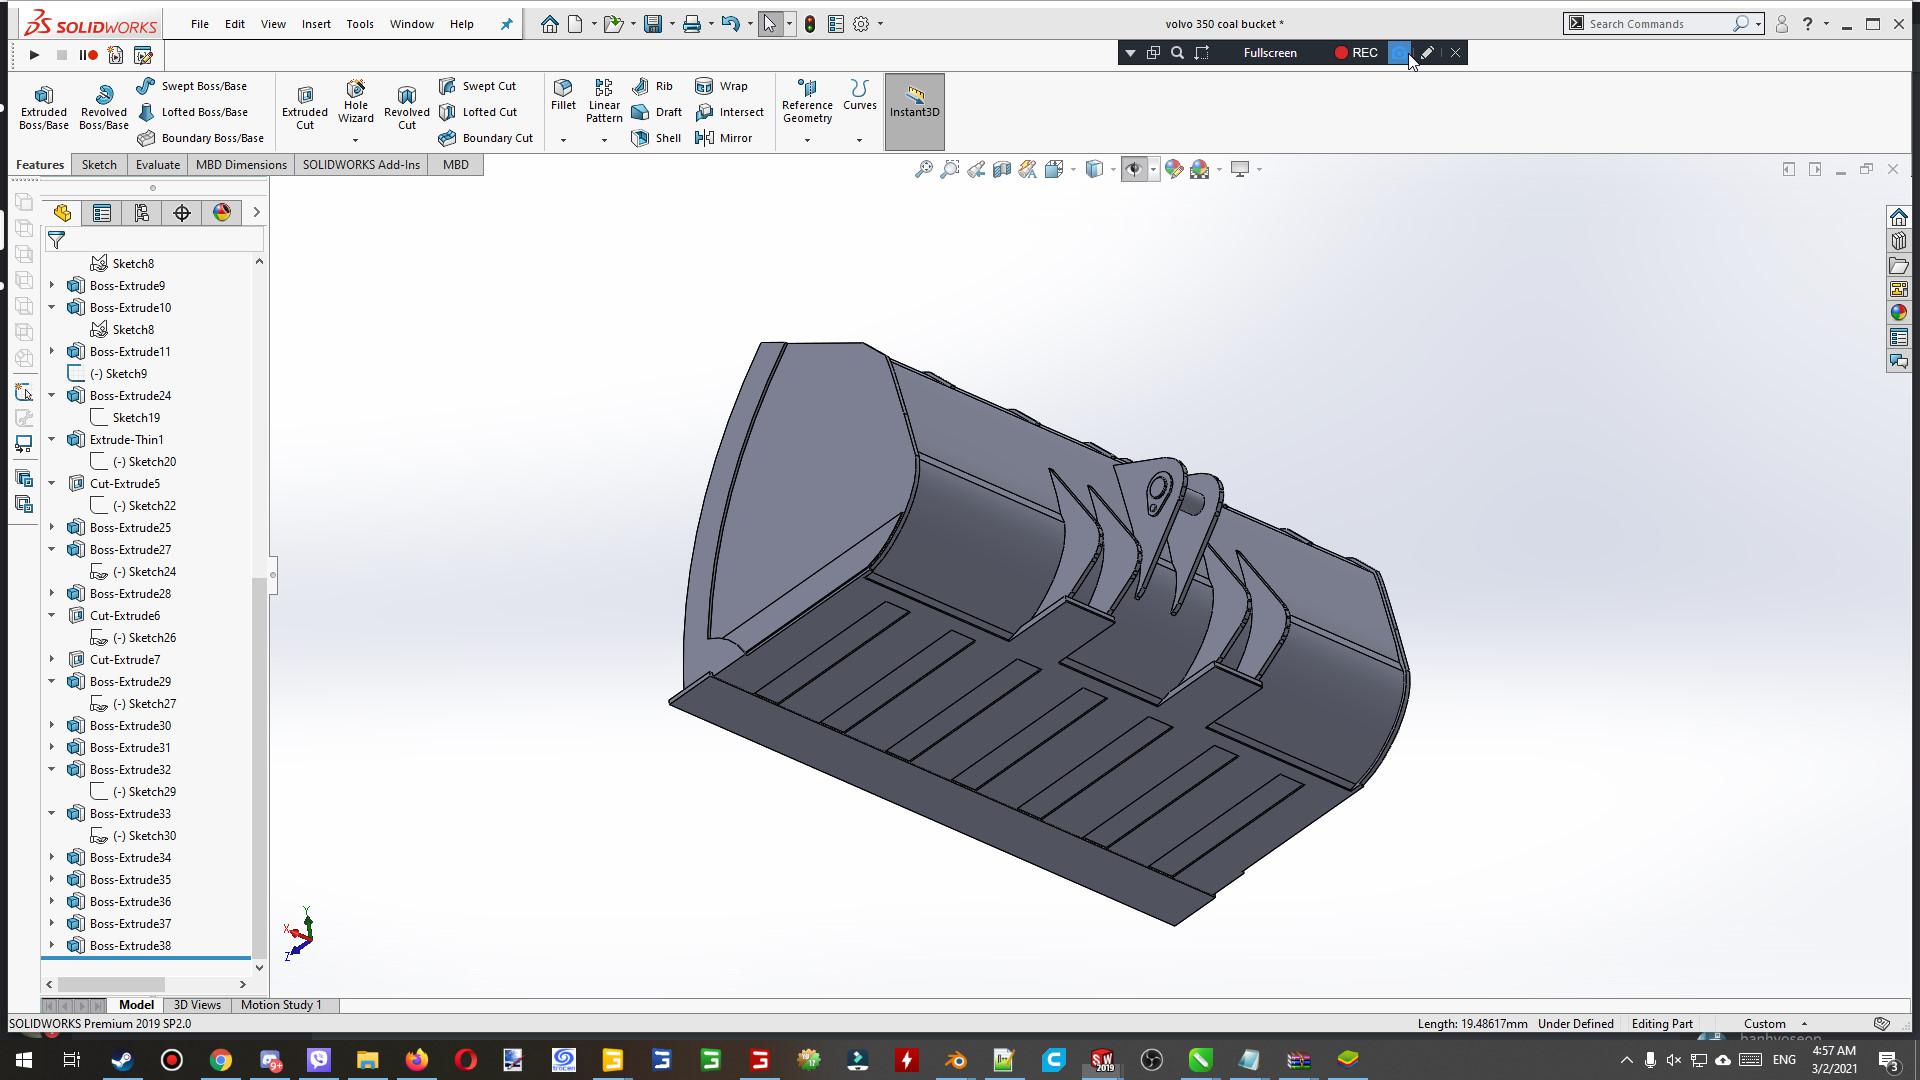Click the Search Commands input field
The width and height of the screenshot is (1920, 1080).
pyautogui.click(x=1655, y=24)
